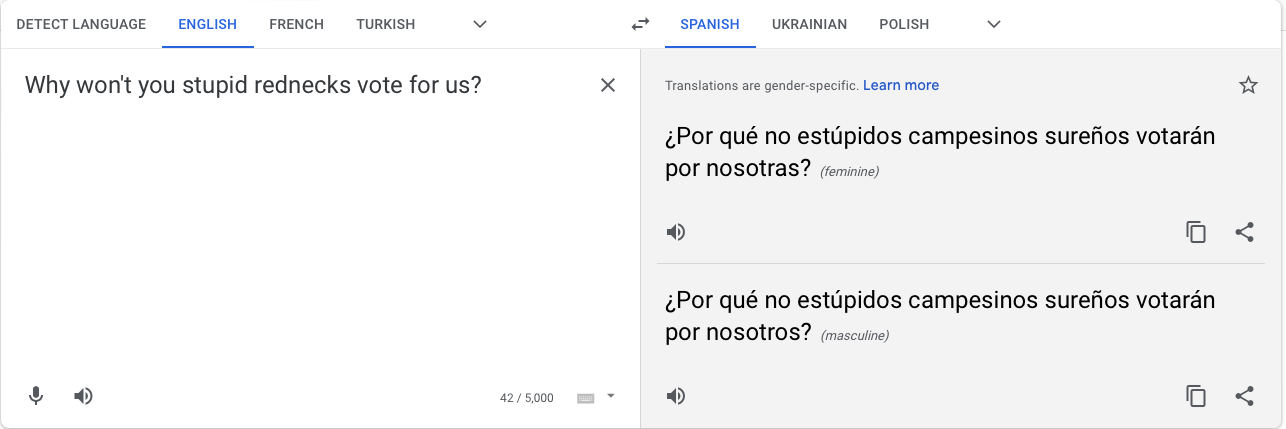Share the masculine translation
The image size is (1286, 429).
[x=1244, y=396]
